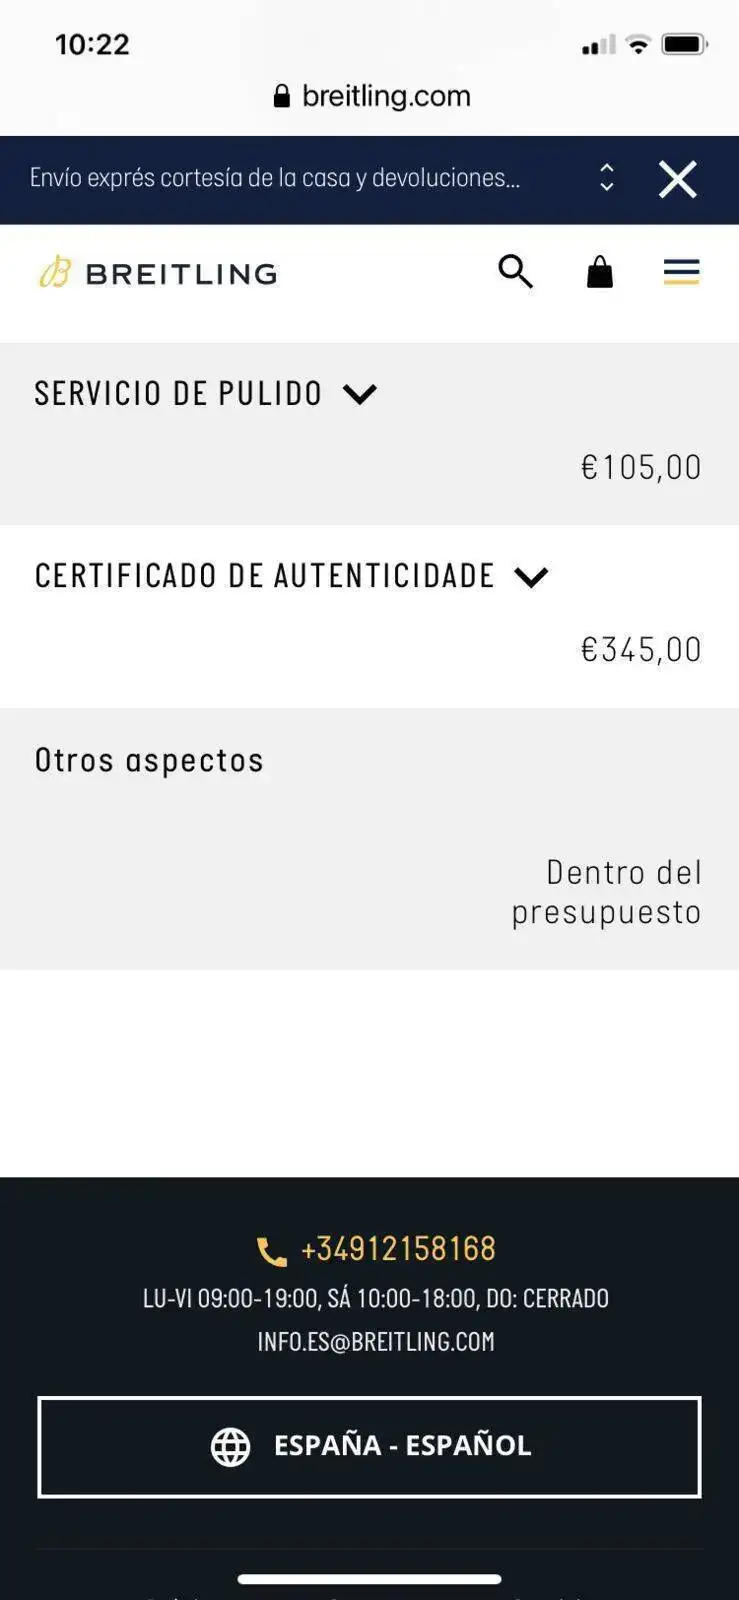Open the search magnifier icon
Viewport: 739px width, 1600px height.
coord(515,271)
